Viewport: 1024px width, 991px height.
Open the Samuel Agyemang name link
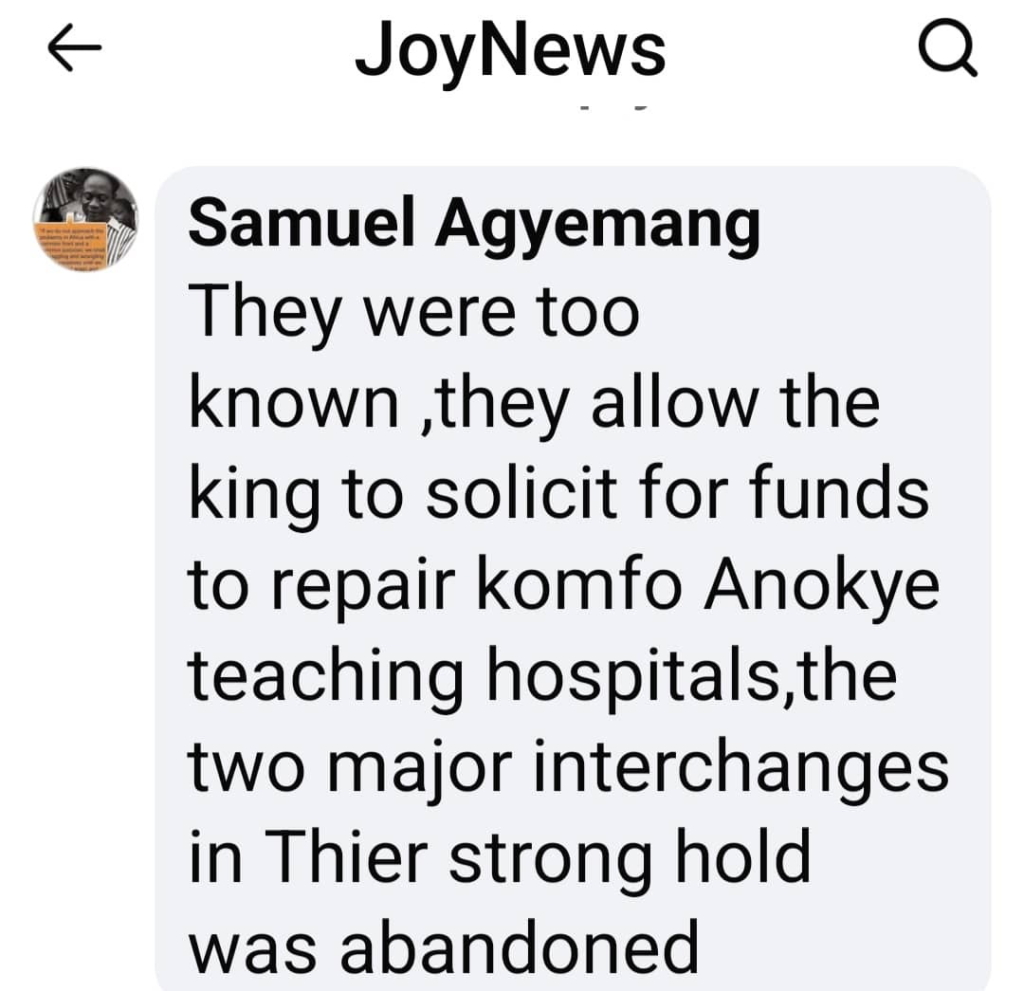coord(475,223)
